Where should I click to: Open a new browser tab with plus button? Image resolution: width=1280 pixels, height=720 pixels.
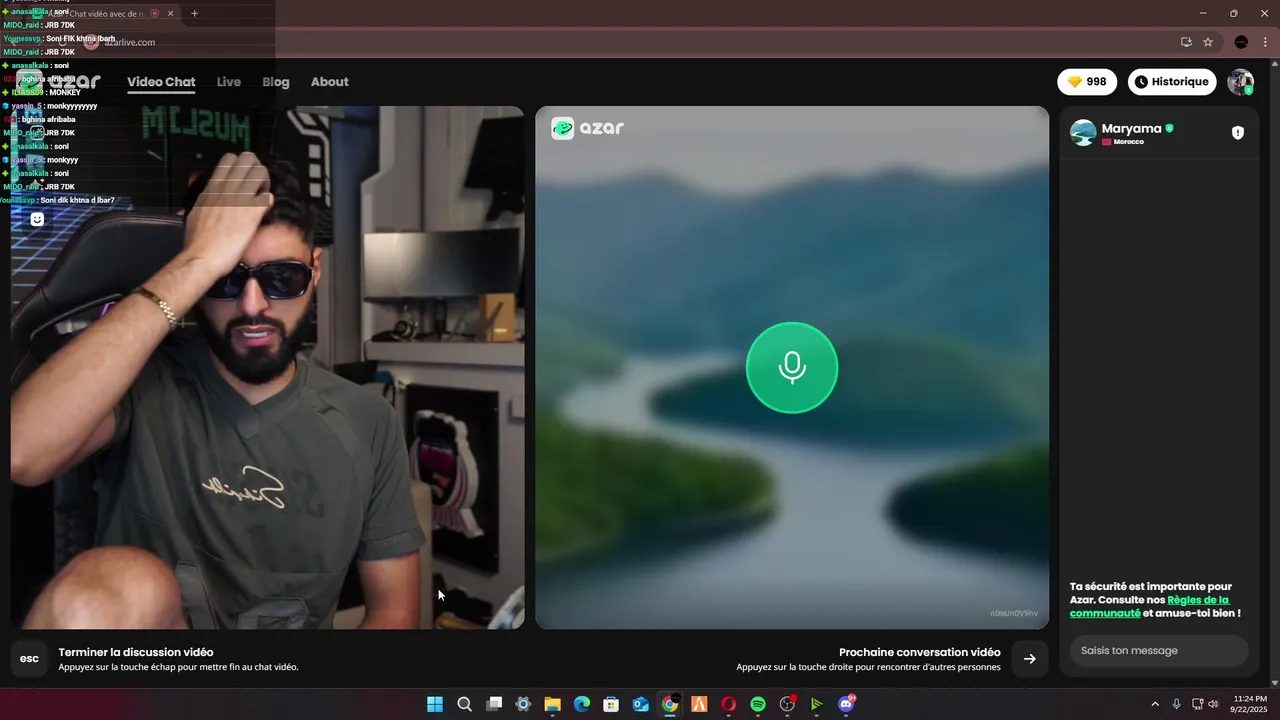(194, 13)
